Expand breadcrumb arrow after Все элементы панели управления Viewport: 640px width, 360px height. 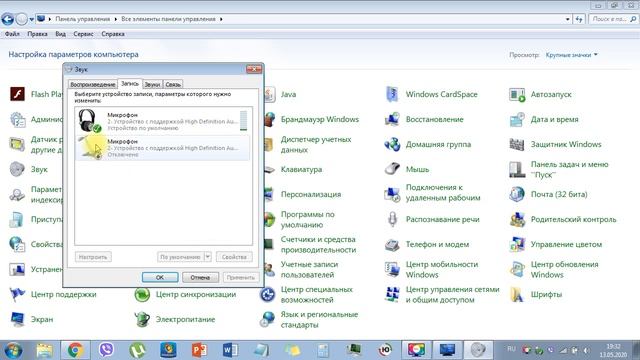tap(221, 19)
